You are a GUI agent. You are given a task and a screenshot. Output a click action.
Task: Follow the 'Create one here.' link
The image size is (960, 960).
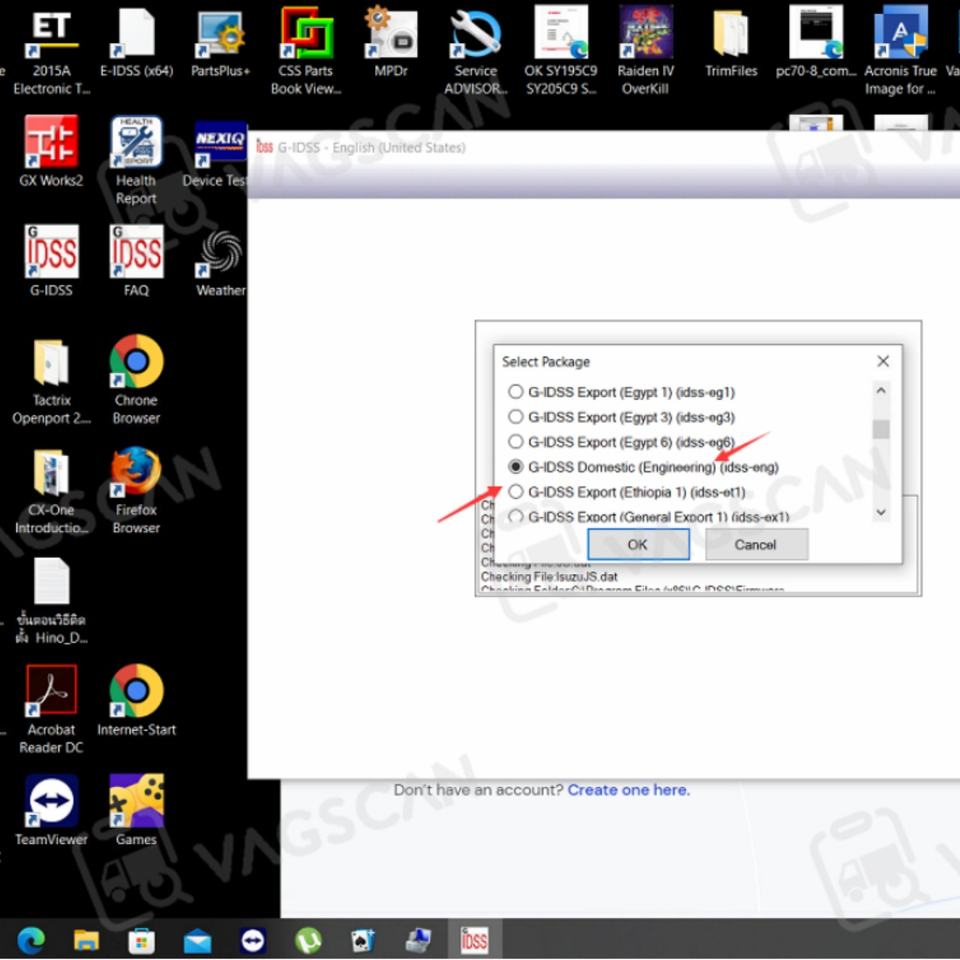click(x=628, y=790)
